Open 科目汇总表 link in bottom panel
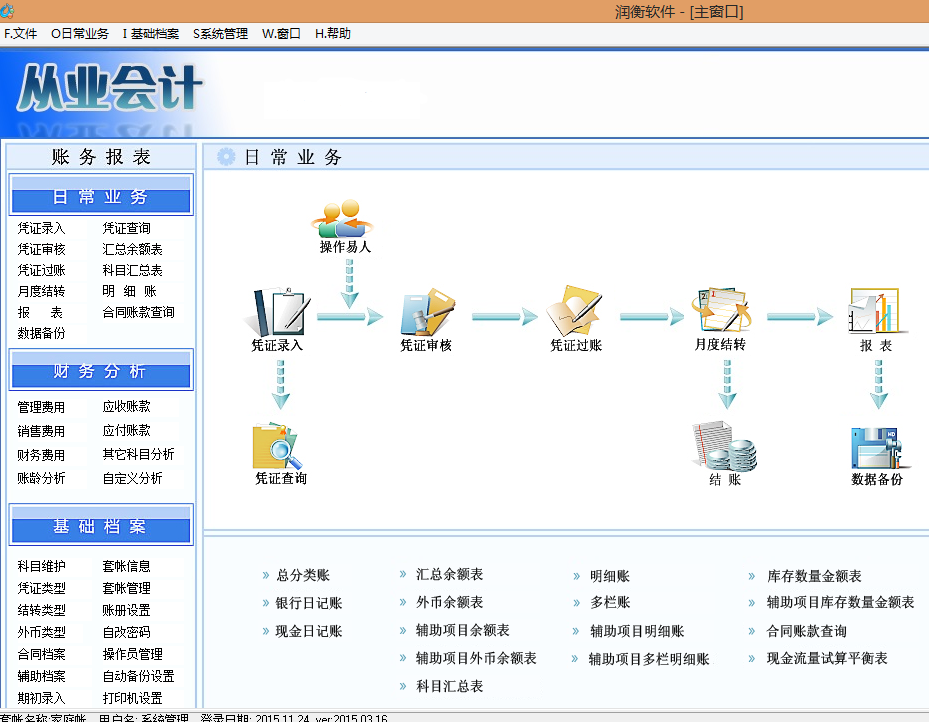This screenshot has height=722, width=929. coord(450,686)
